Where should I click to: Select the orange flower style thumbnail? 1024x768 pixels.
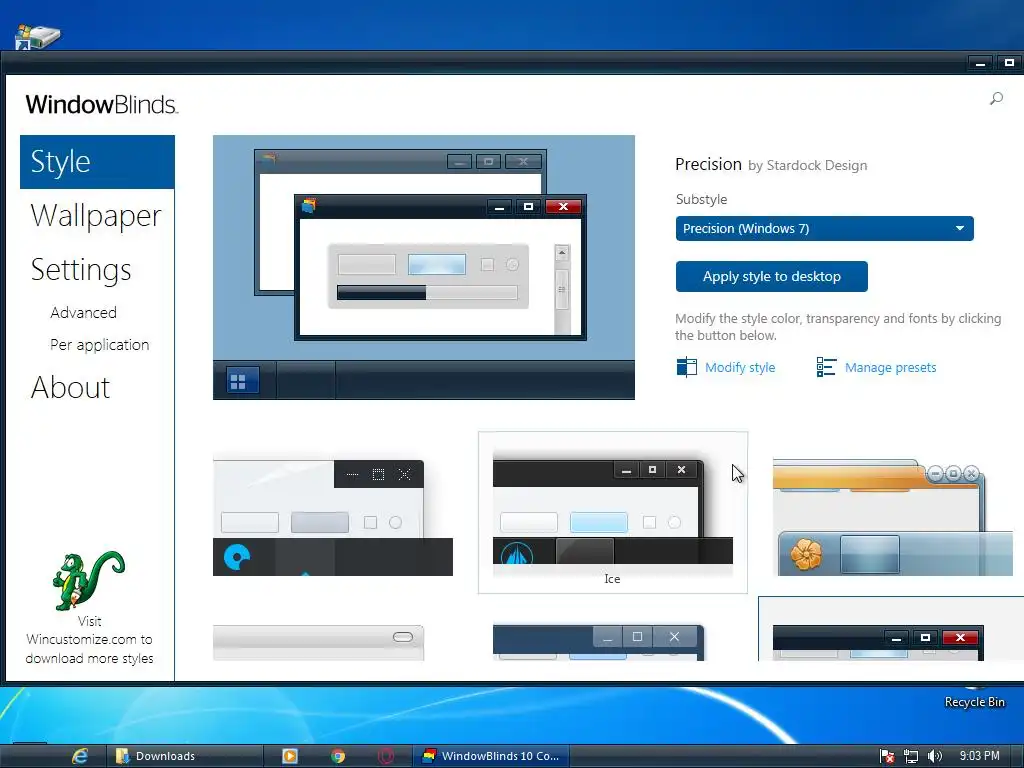(892, 517)
